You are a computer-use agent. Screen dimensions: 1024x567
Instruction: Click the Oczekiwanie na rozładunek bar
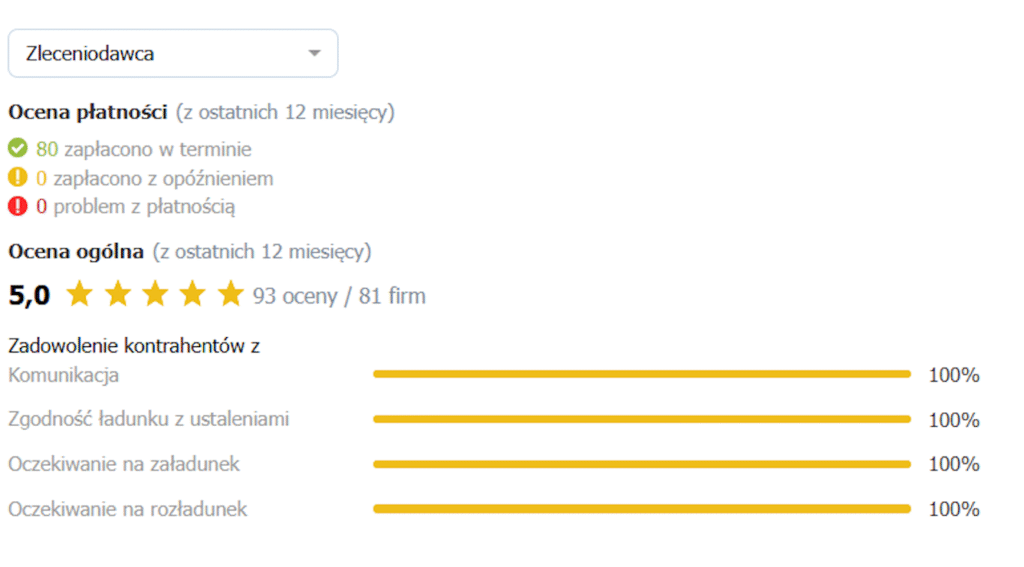point(641,509)
